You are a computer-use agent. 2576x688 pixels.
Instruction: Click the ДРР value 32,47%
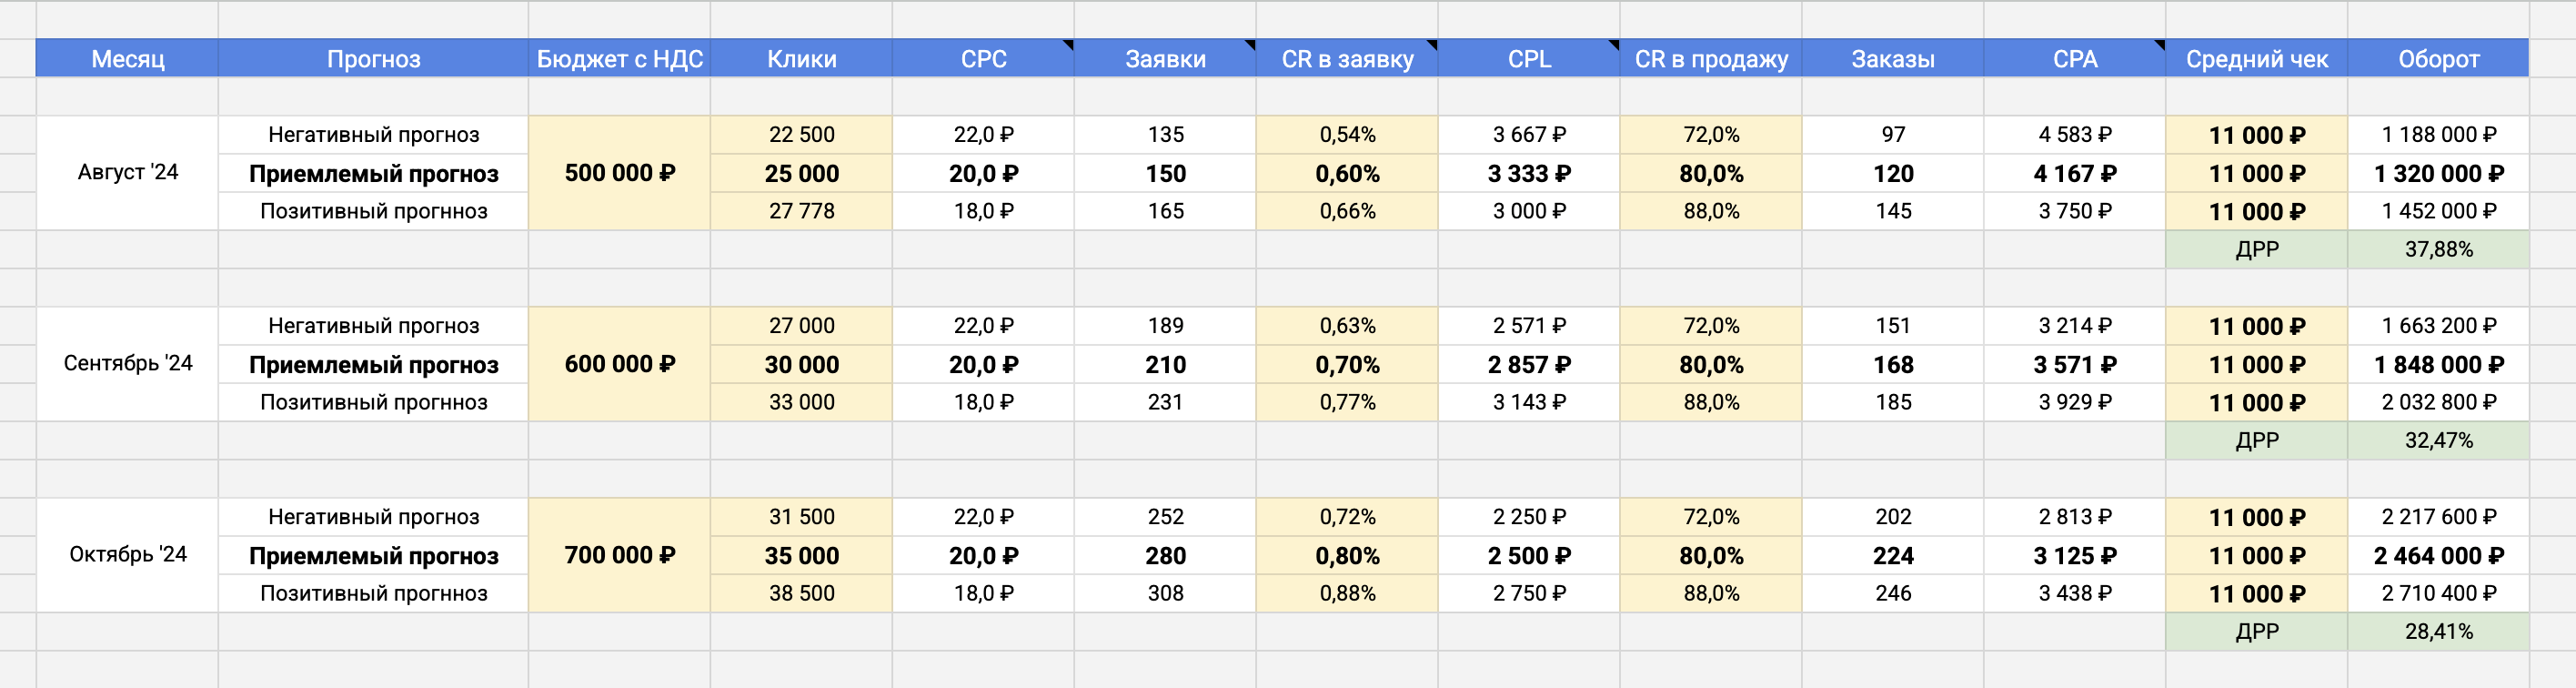tap(2438, 440)
